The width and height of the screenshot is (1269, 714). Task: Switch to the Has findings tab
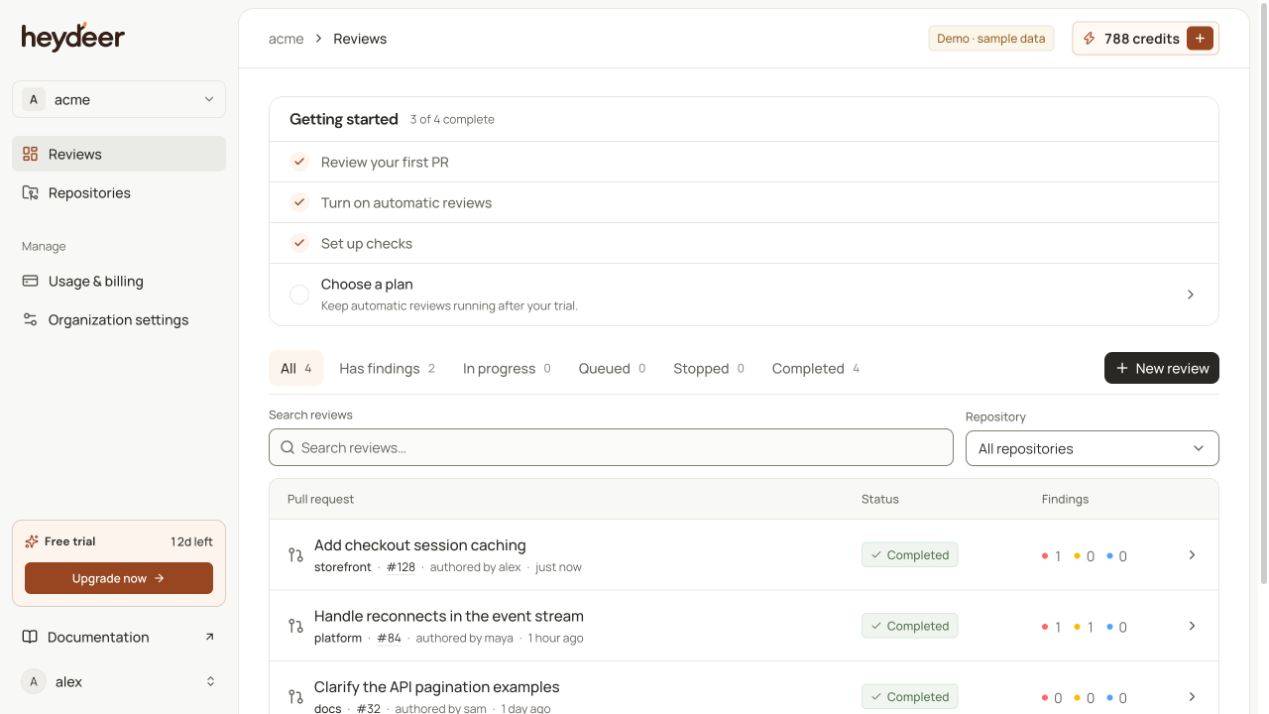387,368
